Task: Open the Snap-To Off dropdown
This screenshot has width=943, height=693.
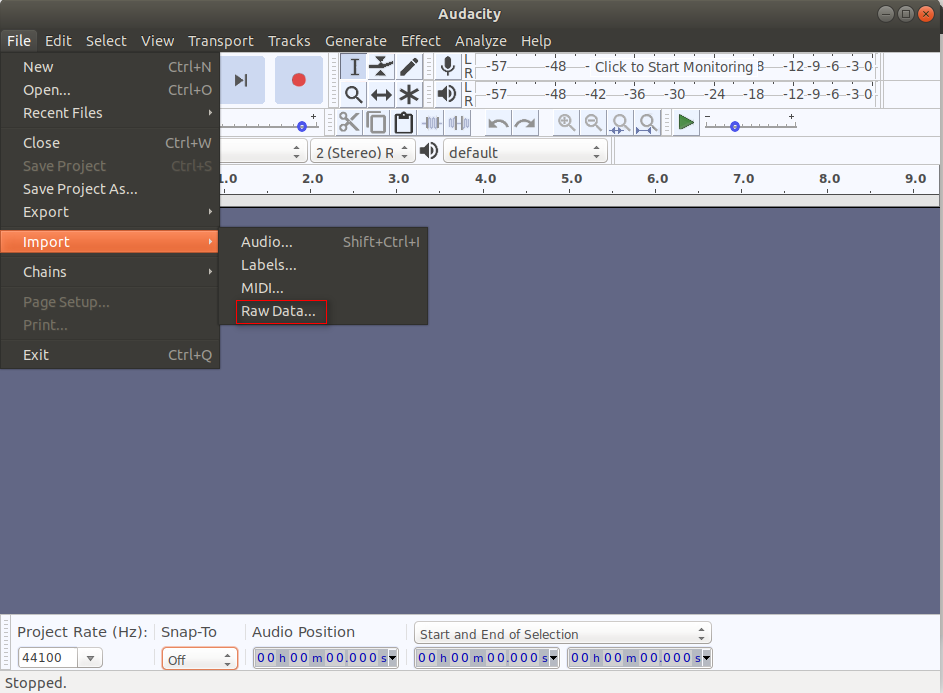Action: (x=200, y=659)
